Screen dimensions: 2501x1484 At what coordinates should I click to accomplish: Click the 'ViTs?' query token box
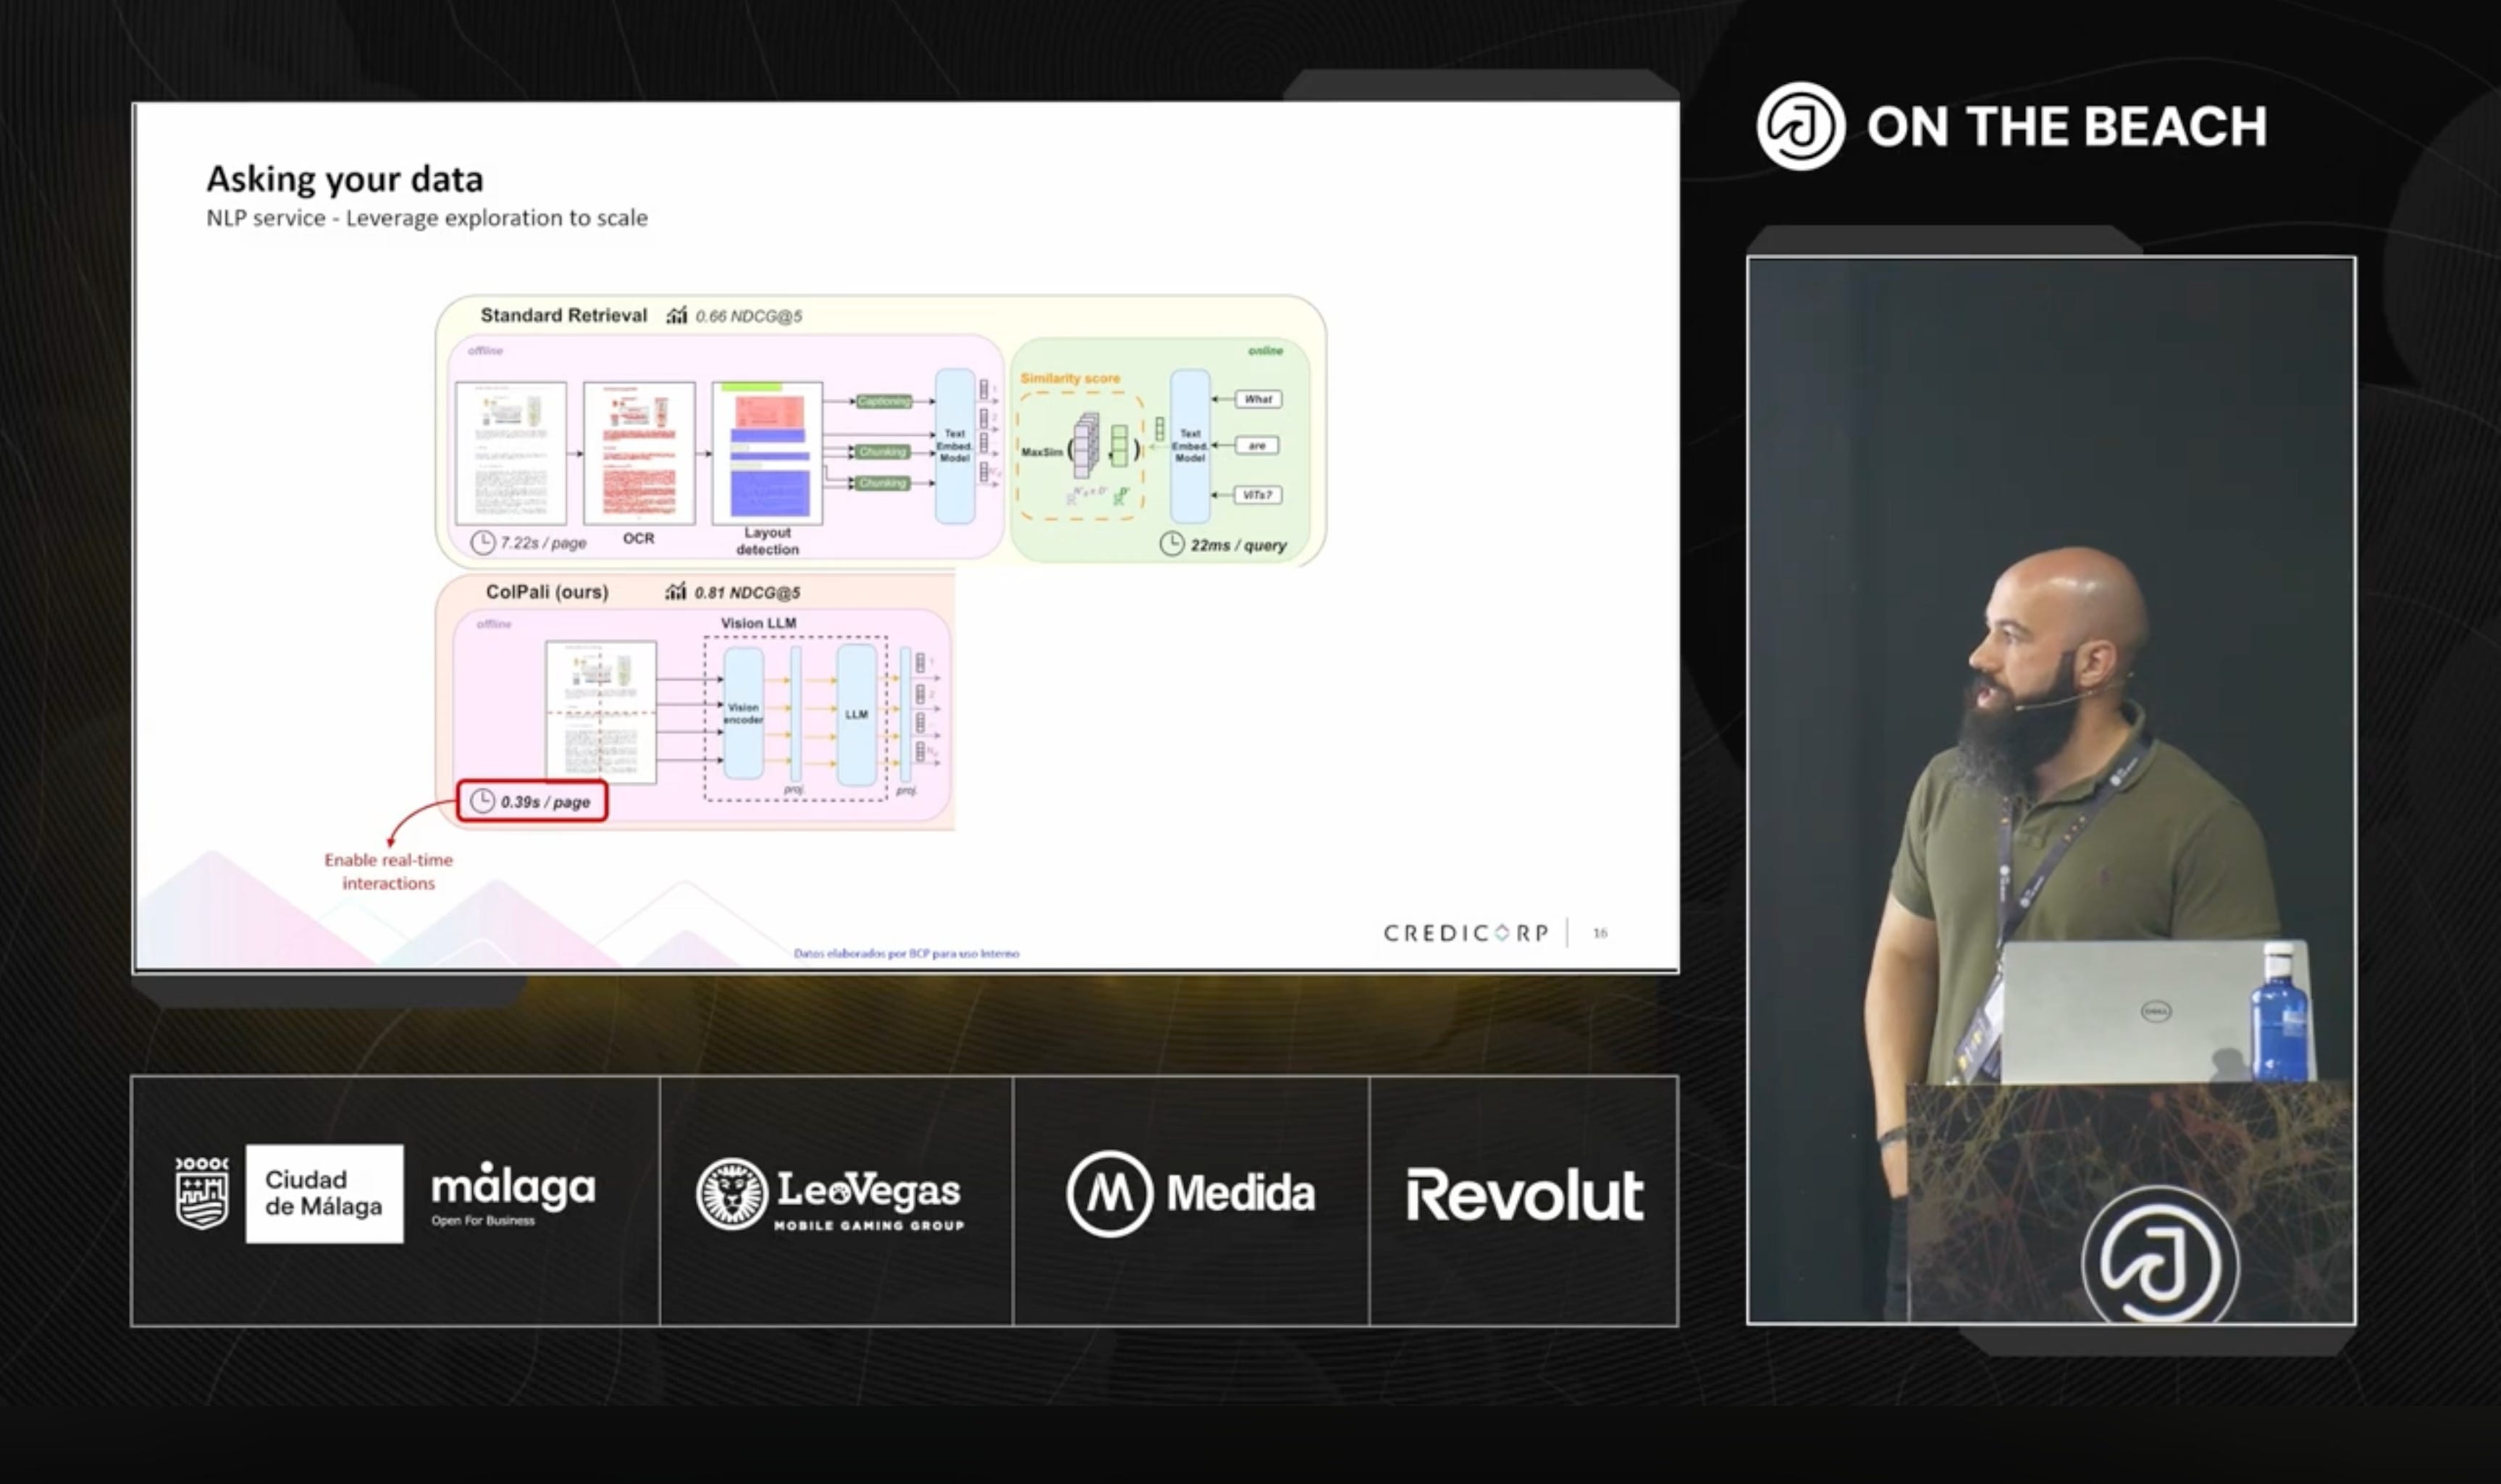tap(1258, 495)
